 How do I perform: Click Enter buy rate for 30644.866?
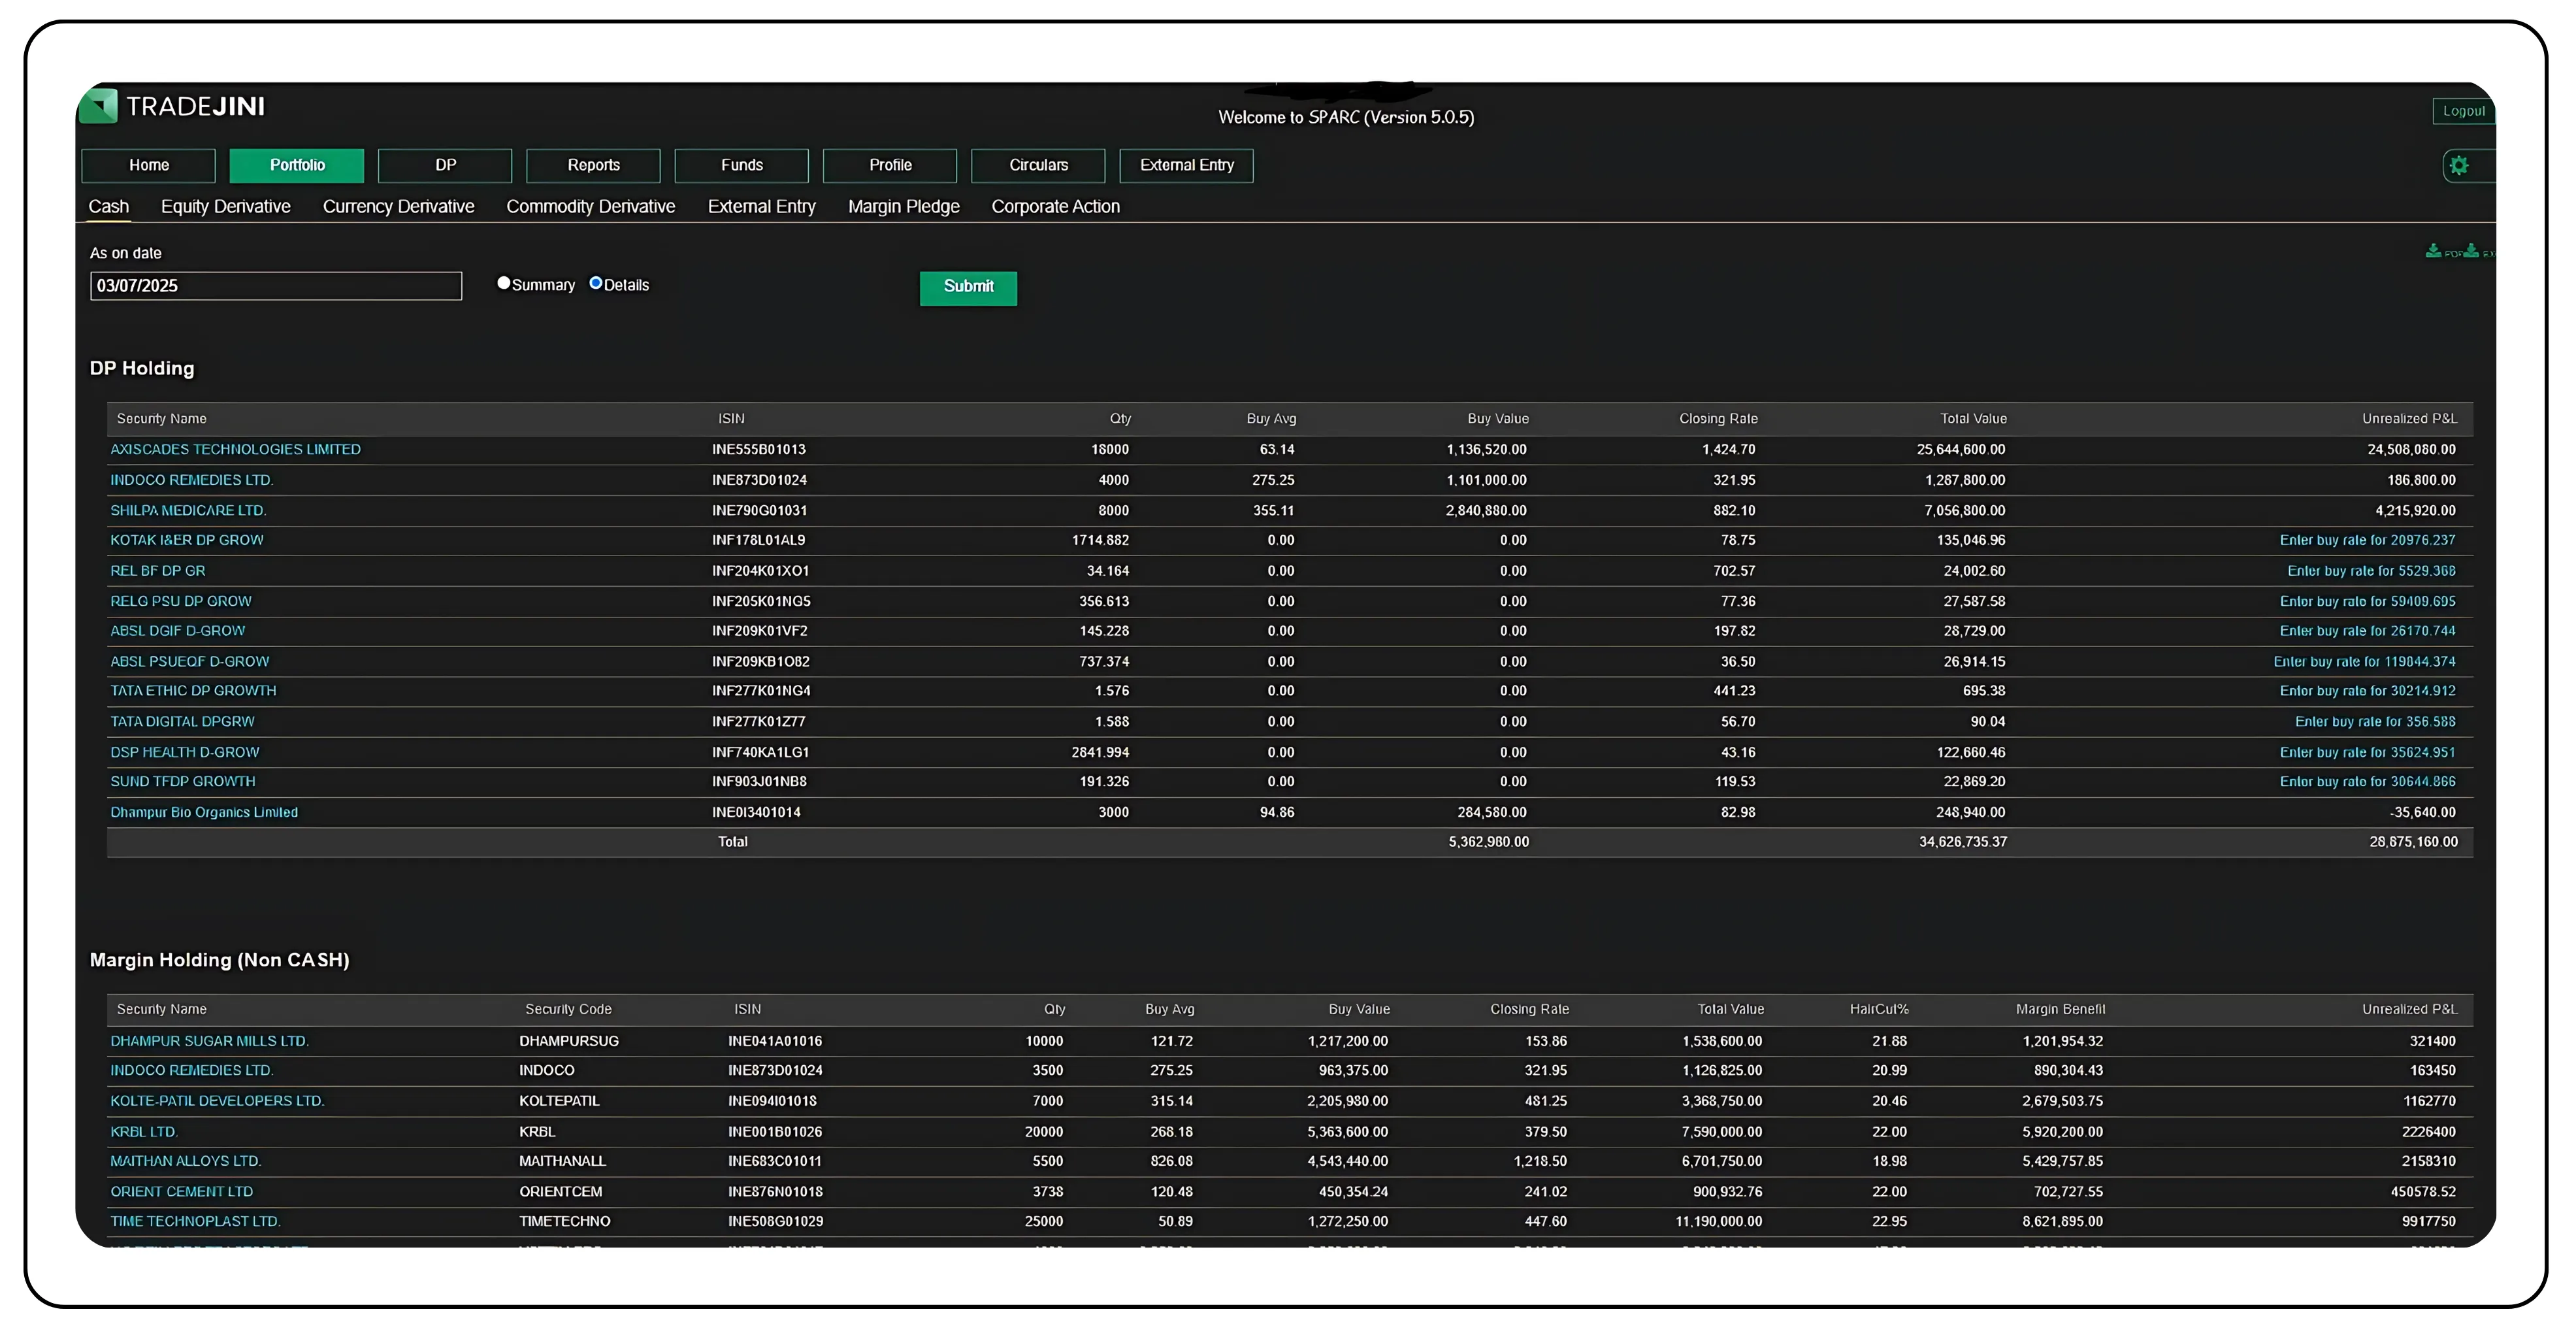click(2367, 782)
